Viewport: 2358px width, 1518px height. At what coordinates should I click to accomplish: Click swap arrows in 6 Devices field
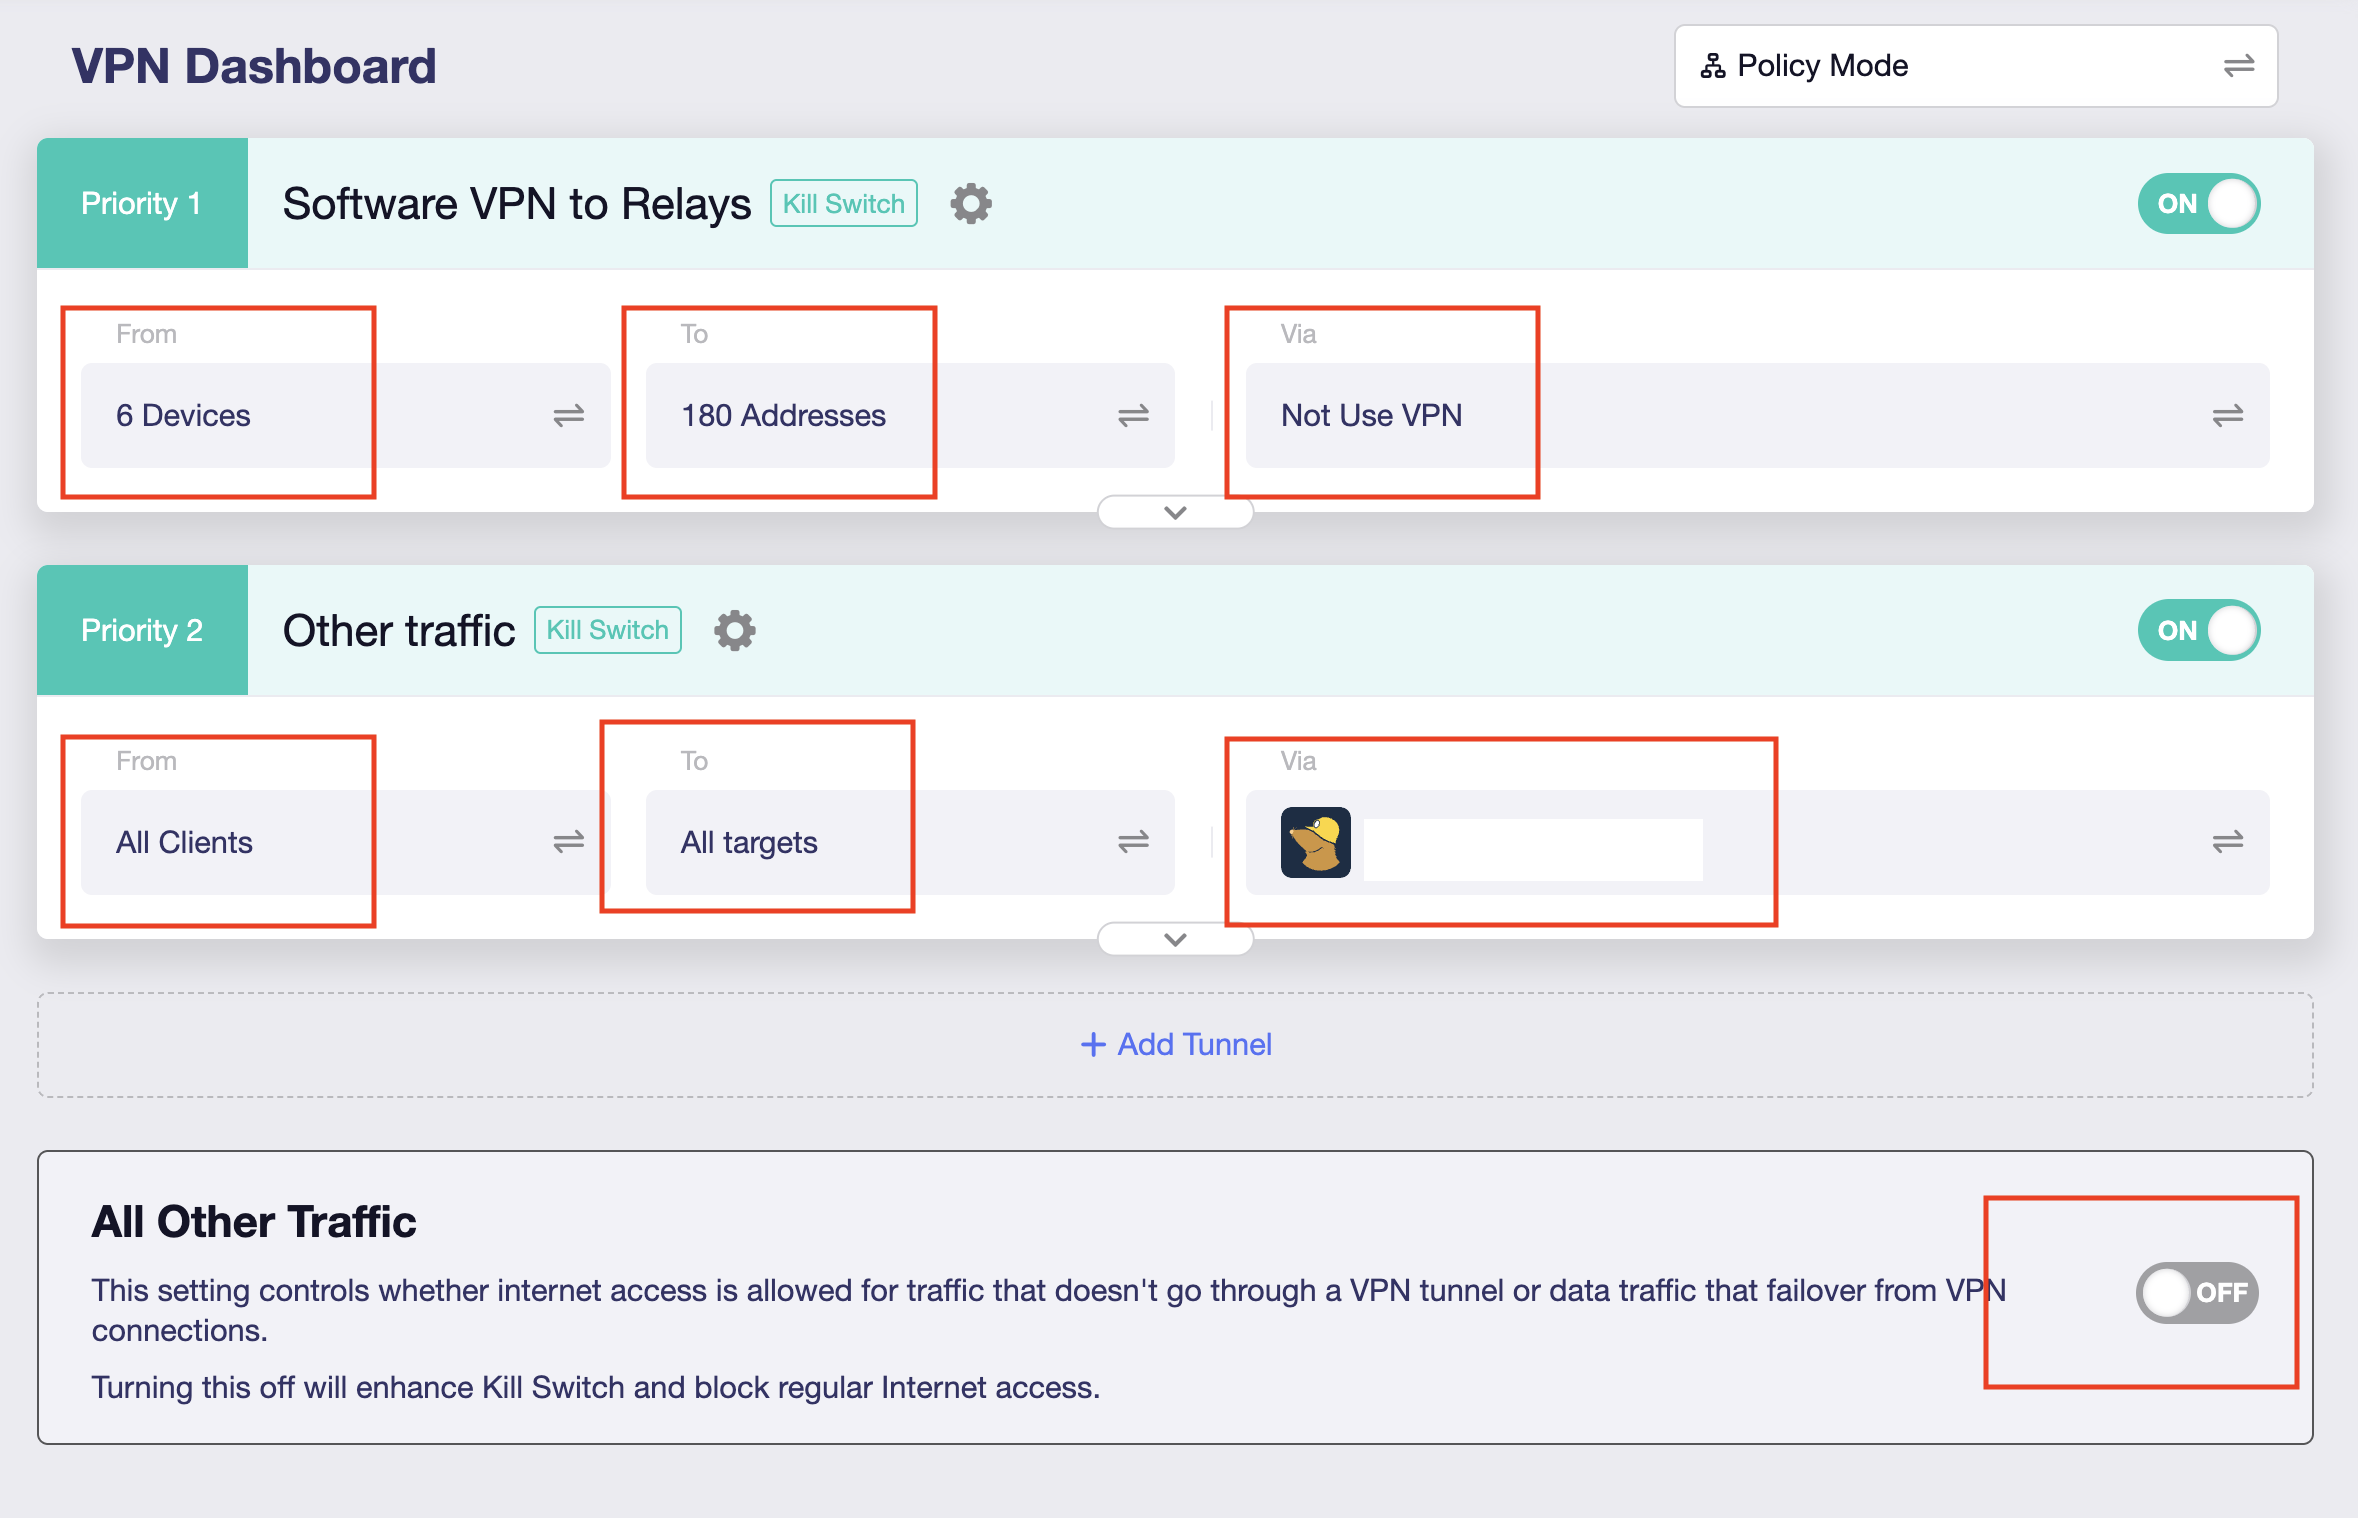(x=568, y=416)
